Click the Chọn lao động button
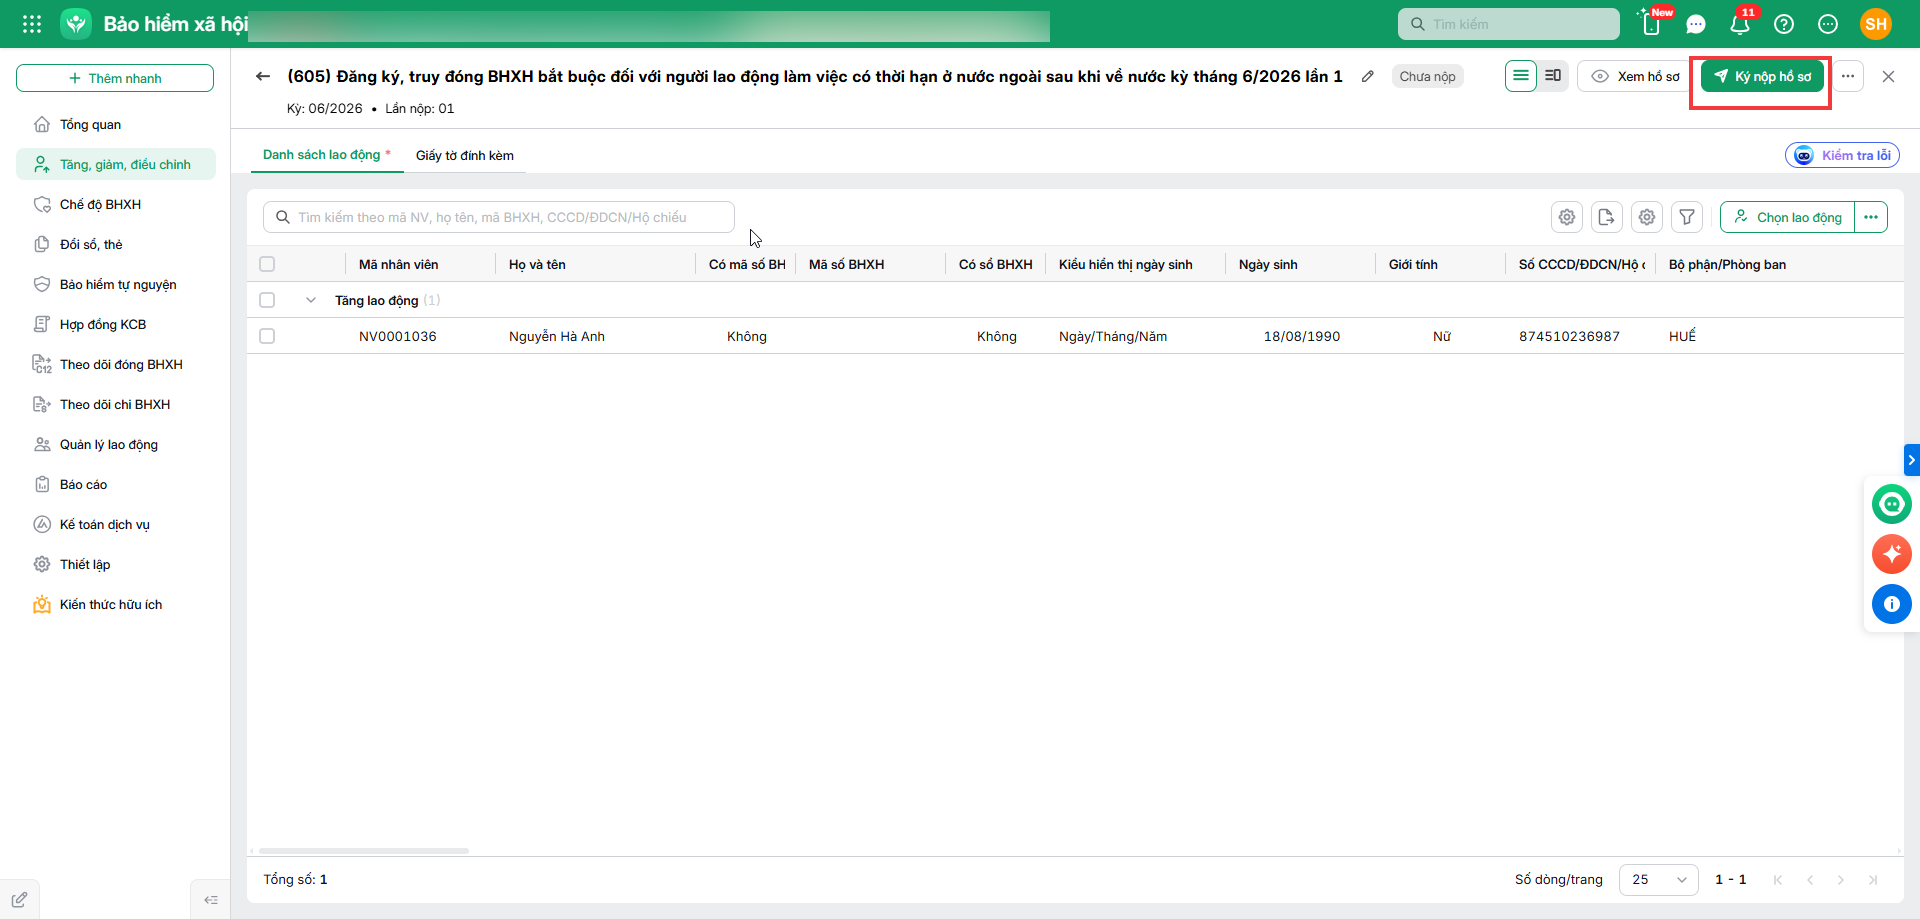 1788,217
